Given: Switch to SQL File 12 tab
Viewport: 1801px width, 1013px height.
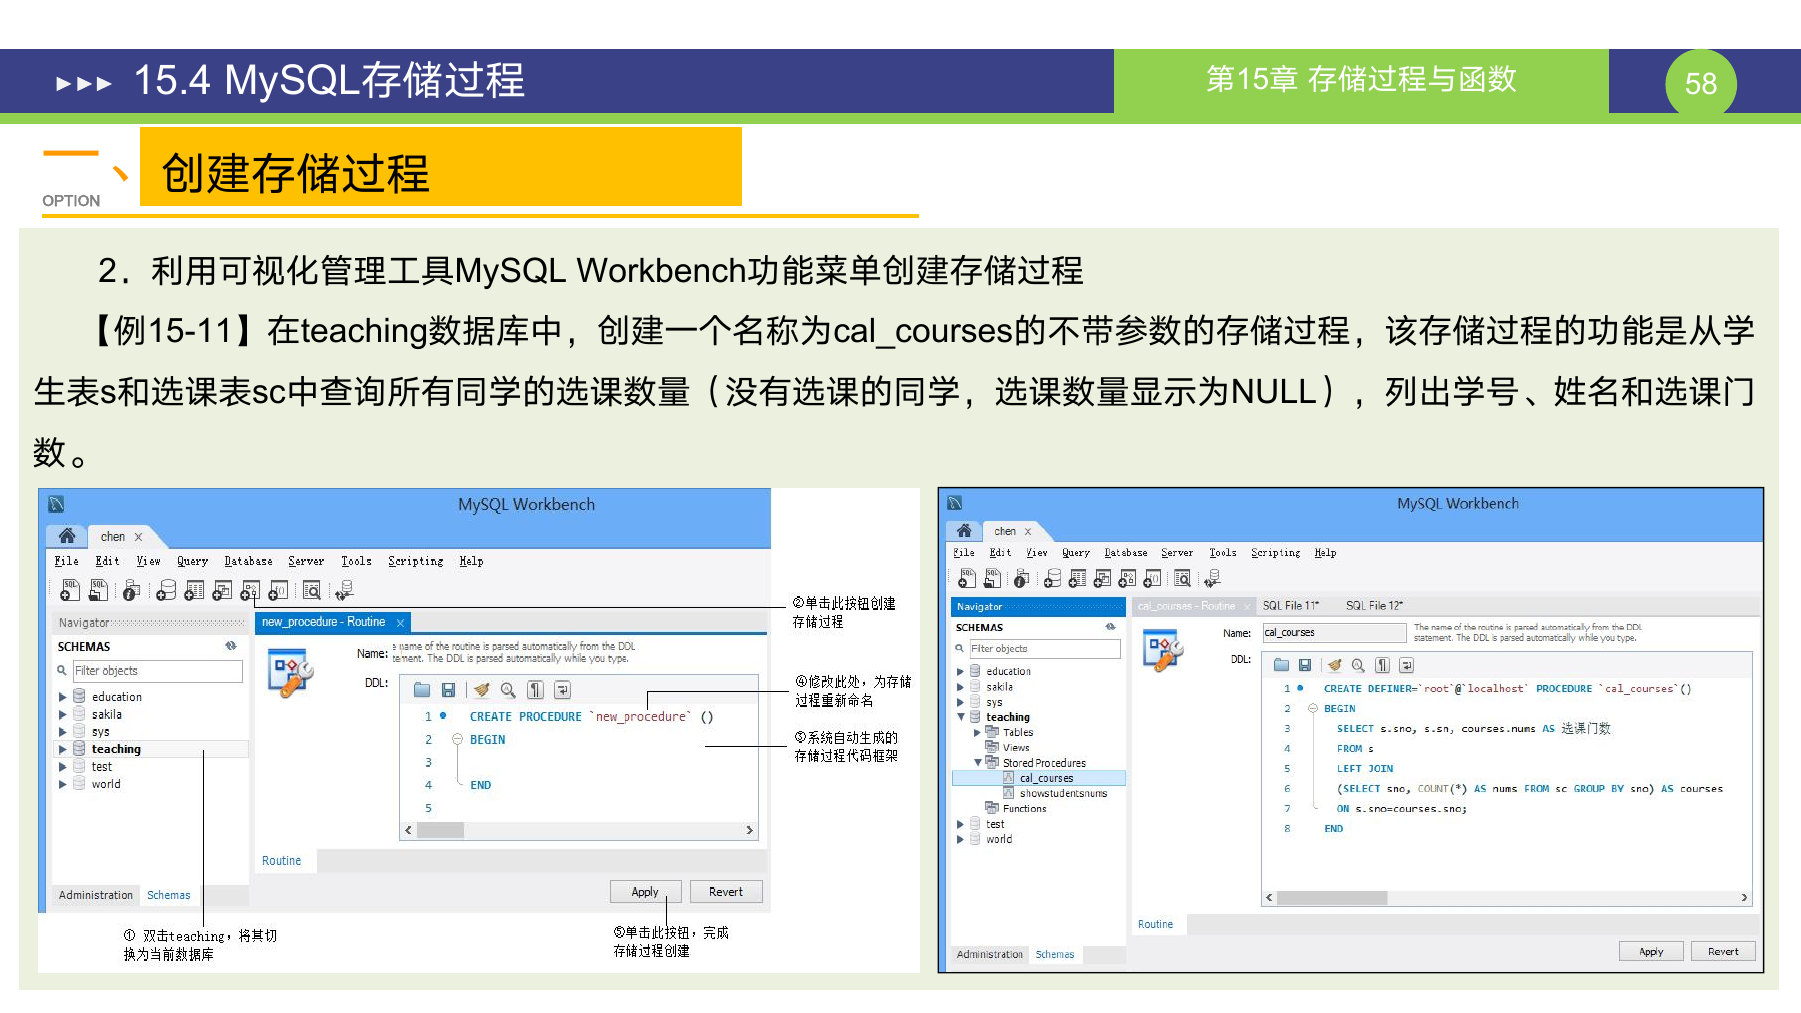Looking at the screenshot, I should coord(1374,606).
